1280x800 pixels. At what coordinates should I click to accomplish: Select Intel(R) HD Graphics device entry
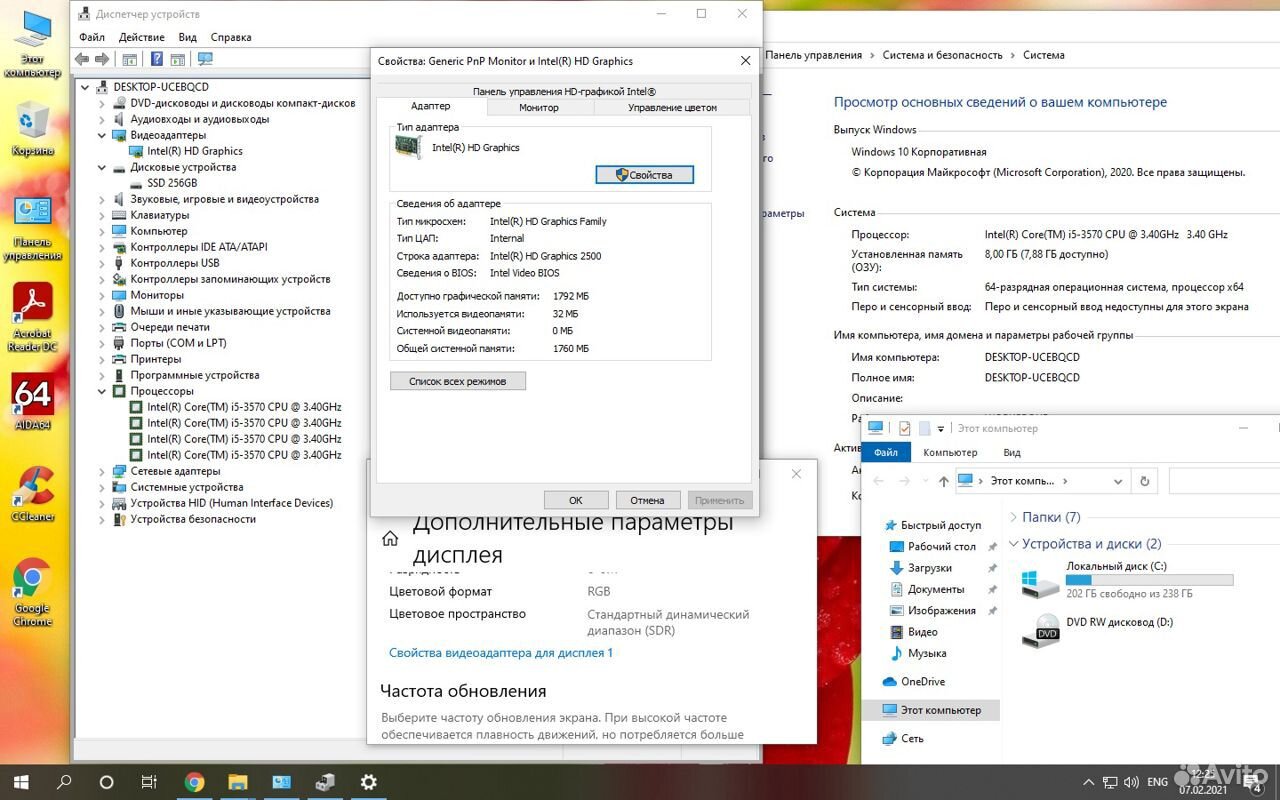pos(195,151)
